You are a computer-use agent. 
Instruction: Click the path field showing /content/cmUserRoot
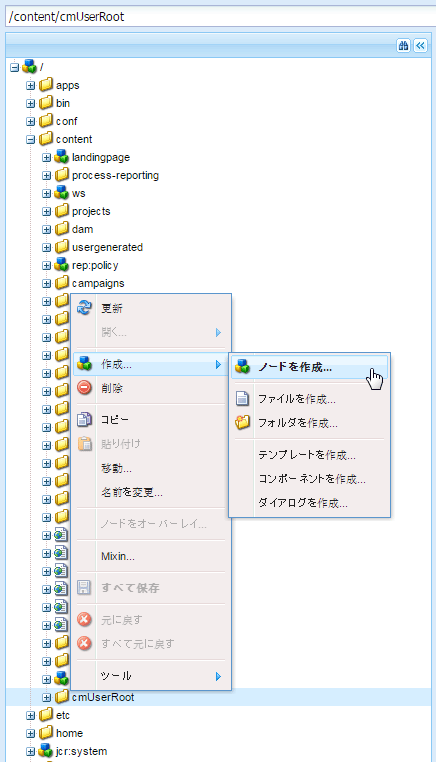220,17
